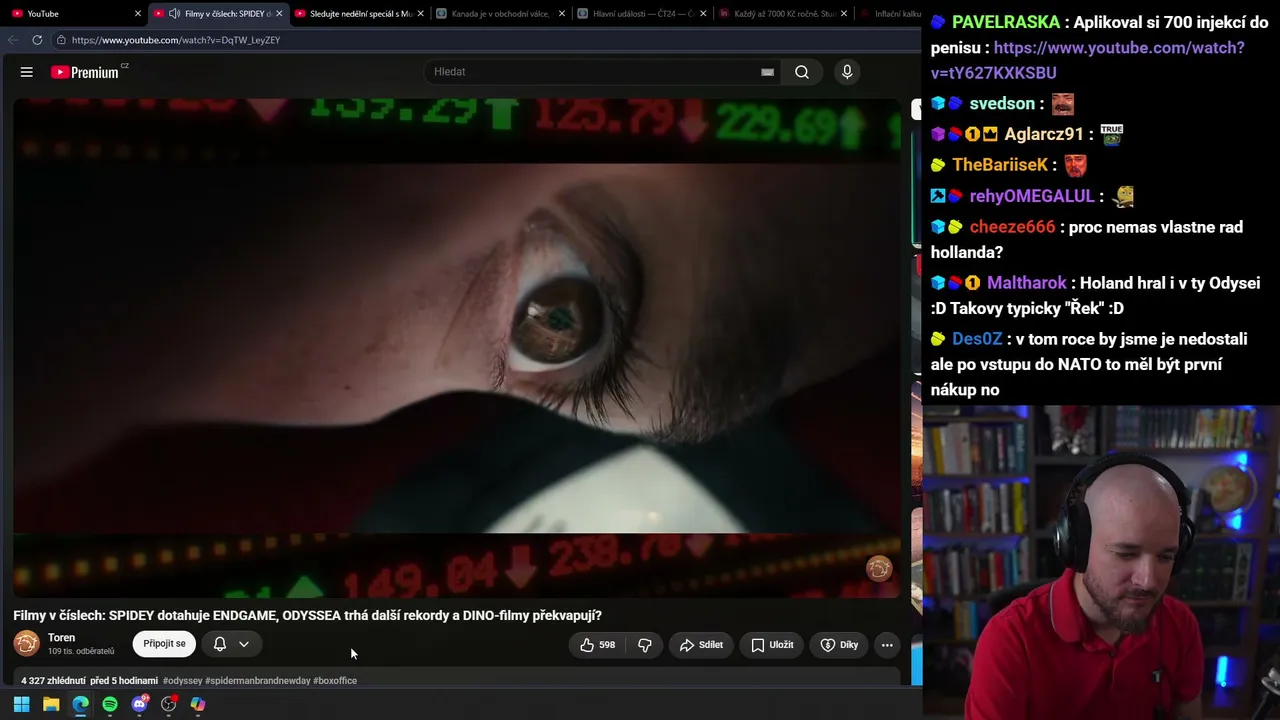Click Des0Z username in chat
Screen dimensions: 1280x720
point(977,339)
